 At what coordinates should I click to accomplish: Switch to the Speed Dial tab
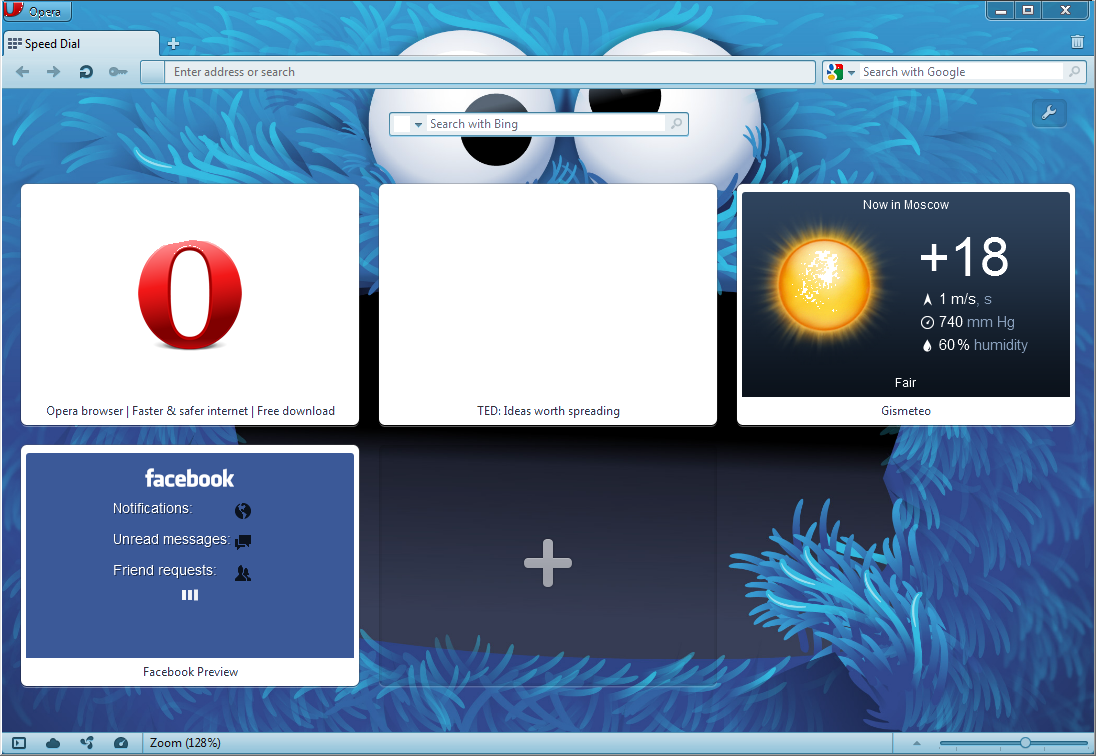(80, 43)
